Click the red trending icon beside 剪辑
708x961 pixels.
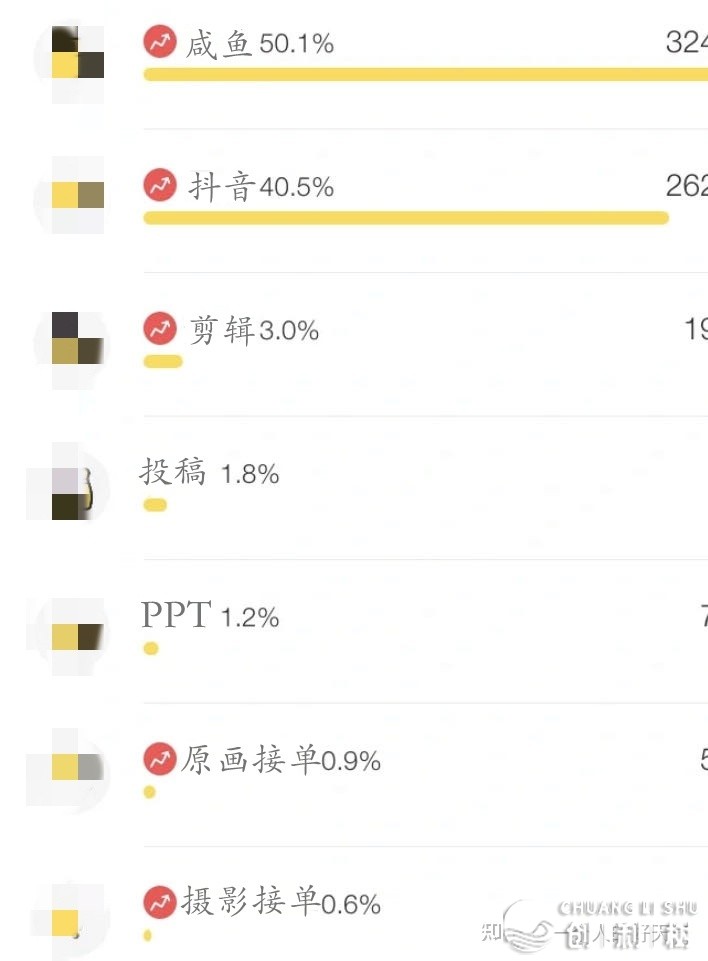pyautogui.click(x=160, y=329)
